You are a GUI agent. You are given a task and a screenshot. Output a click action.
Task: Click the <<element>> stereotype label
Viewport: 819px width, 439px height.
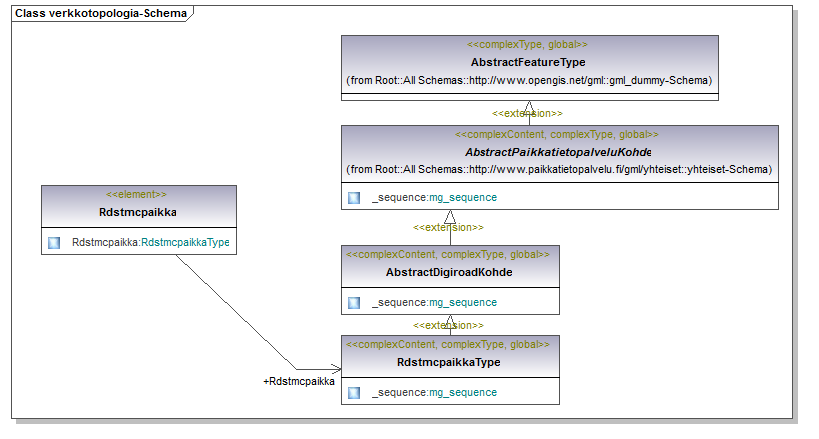click(x=136, y=194)
